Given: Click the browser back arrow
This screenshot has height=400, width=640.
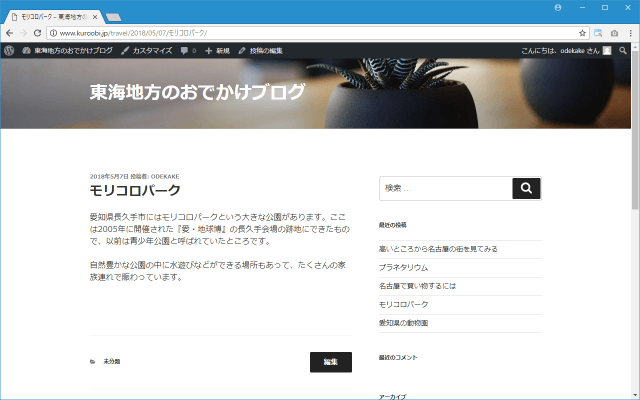Looking at the screenshot, I should click(9, 33).
